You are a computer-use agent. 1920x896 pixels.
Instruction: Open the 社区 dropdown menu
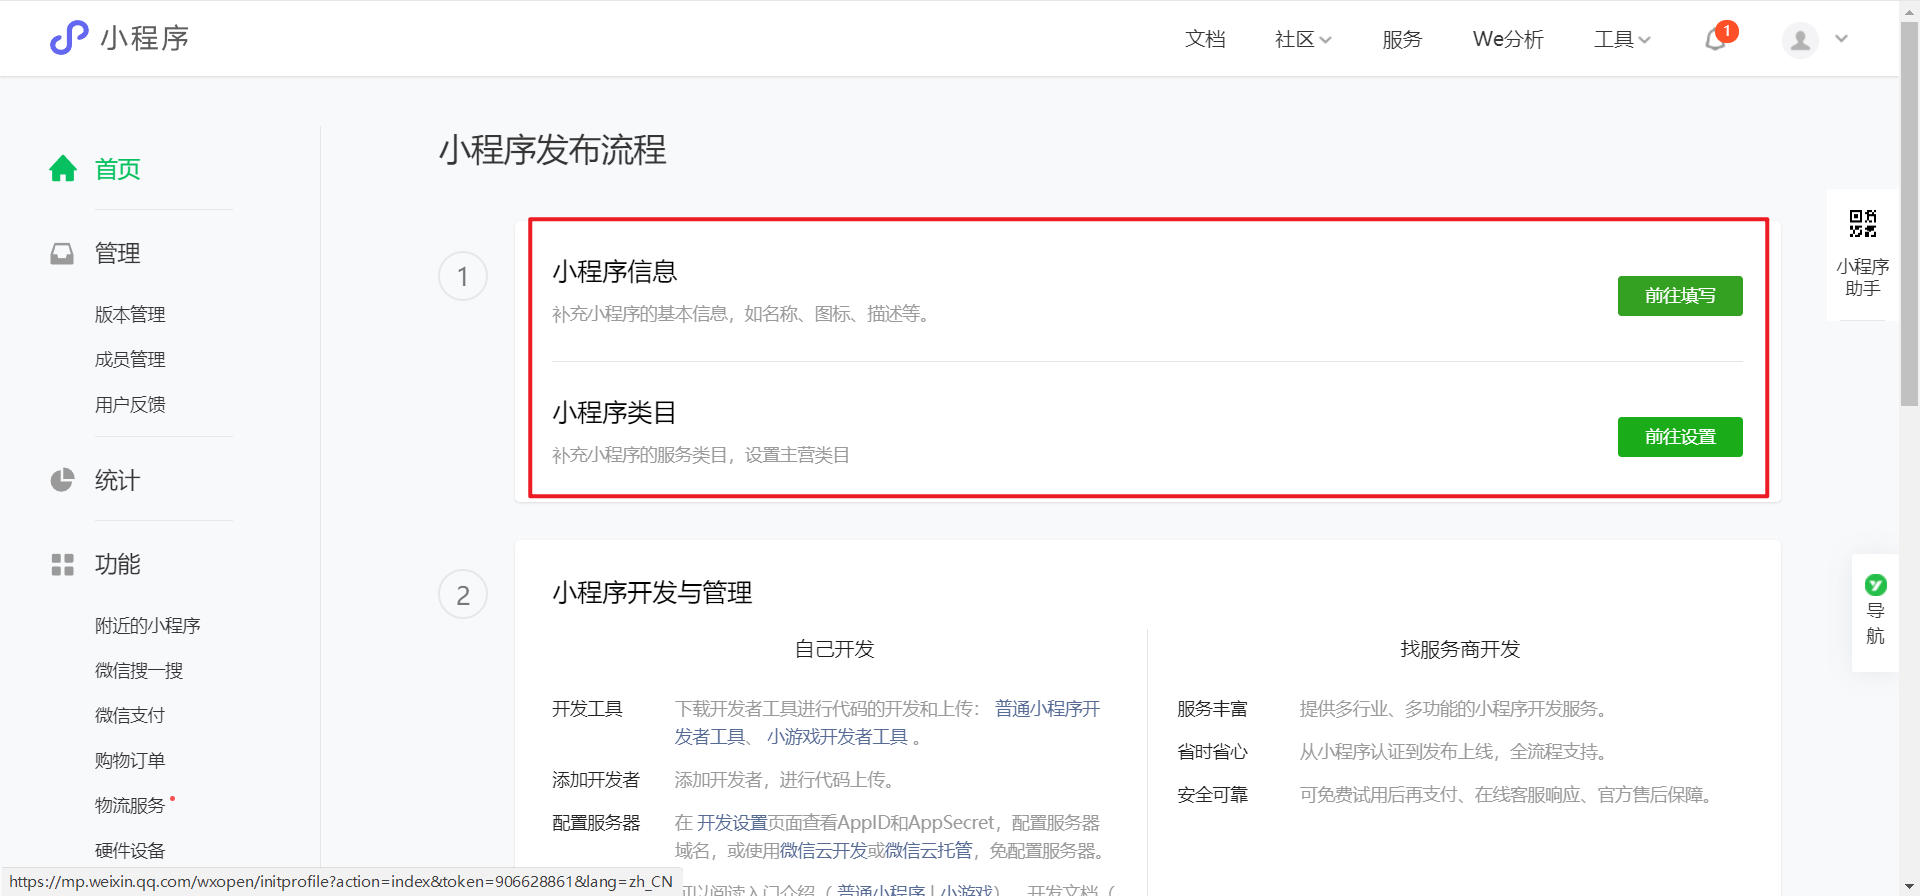1303,39
